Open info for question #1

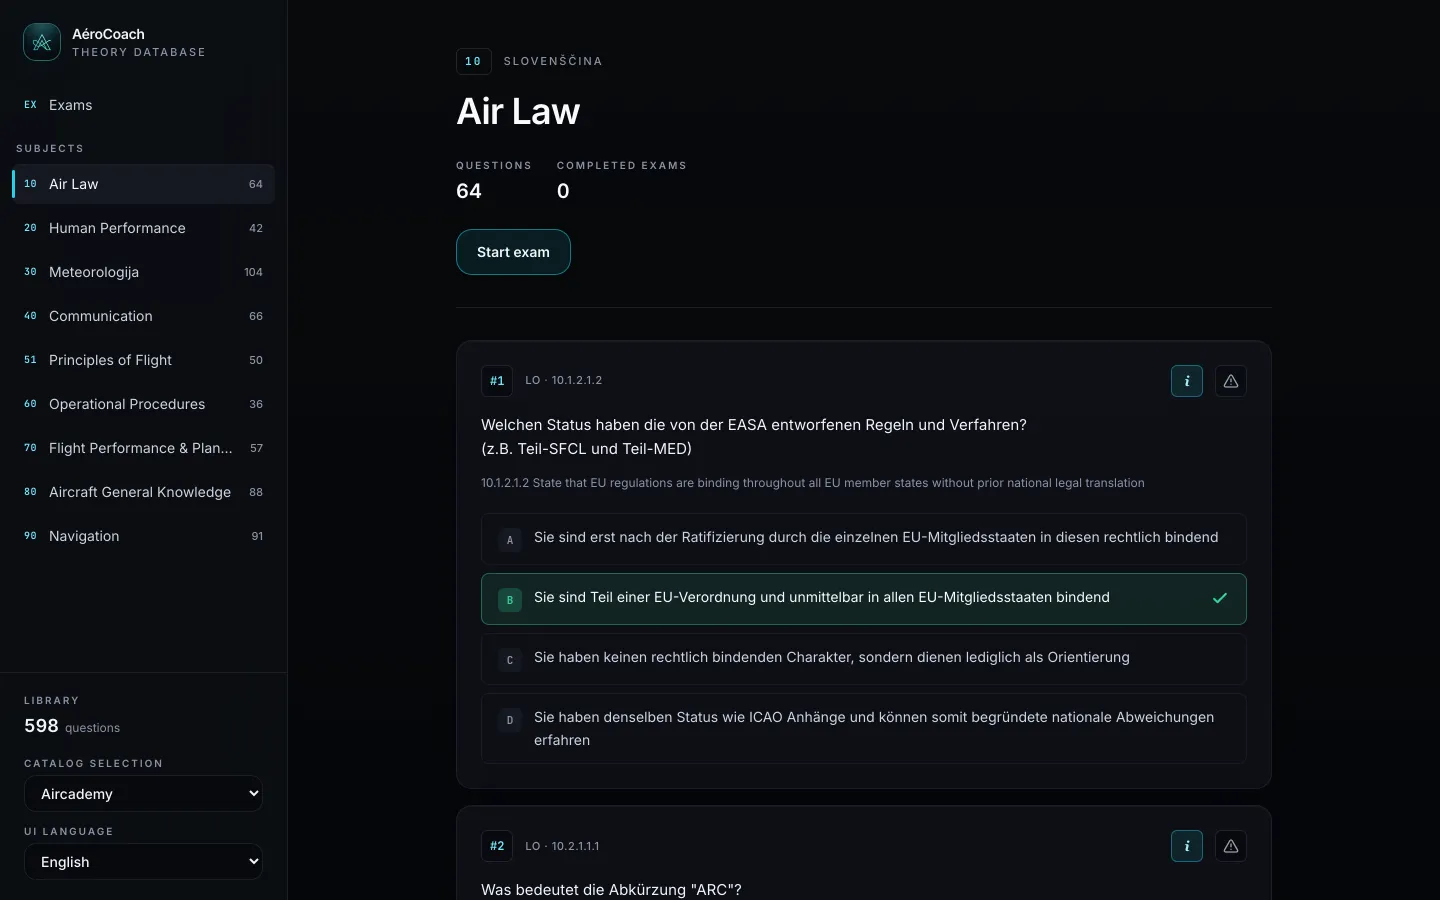(1187, 381)
